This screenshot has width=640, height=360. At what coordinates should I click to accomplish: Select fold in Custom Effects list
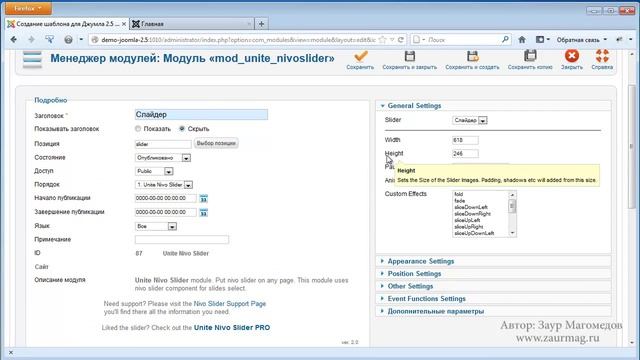pos(459,194)
